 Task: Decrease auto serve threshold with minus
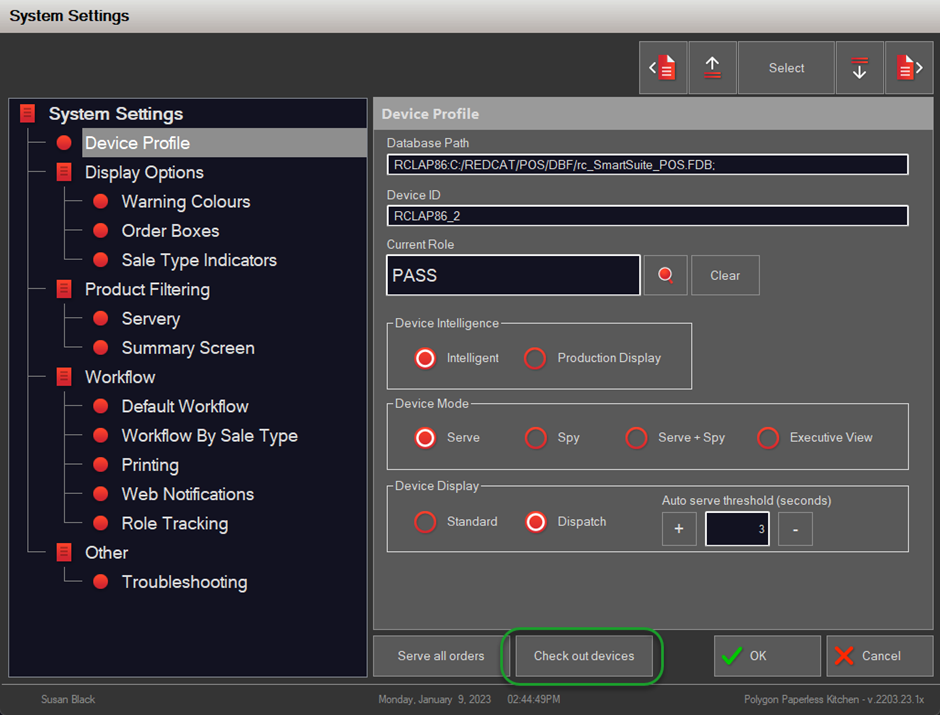tap(795, 529)
